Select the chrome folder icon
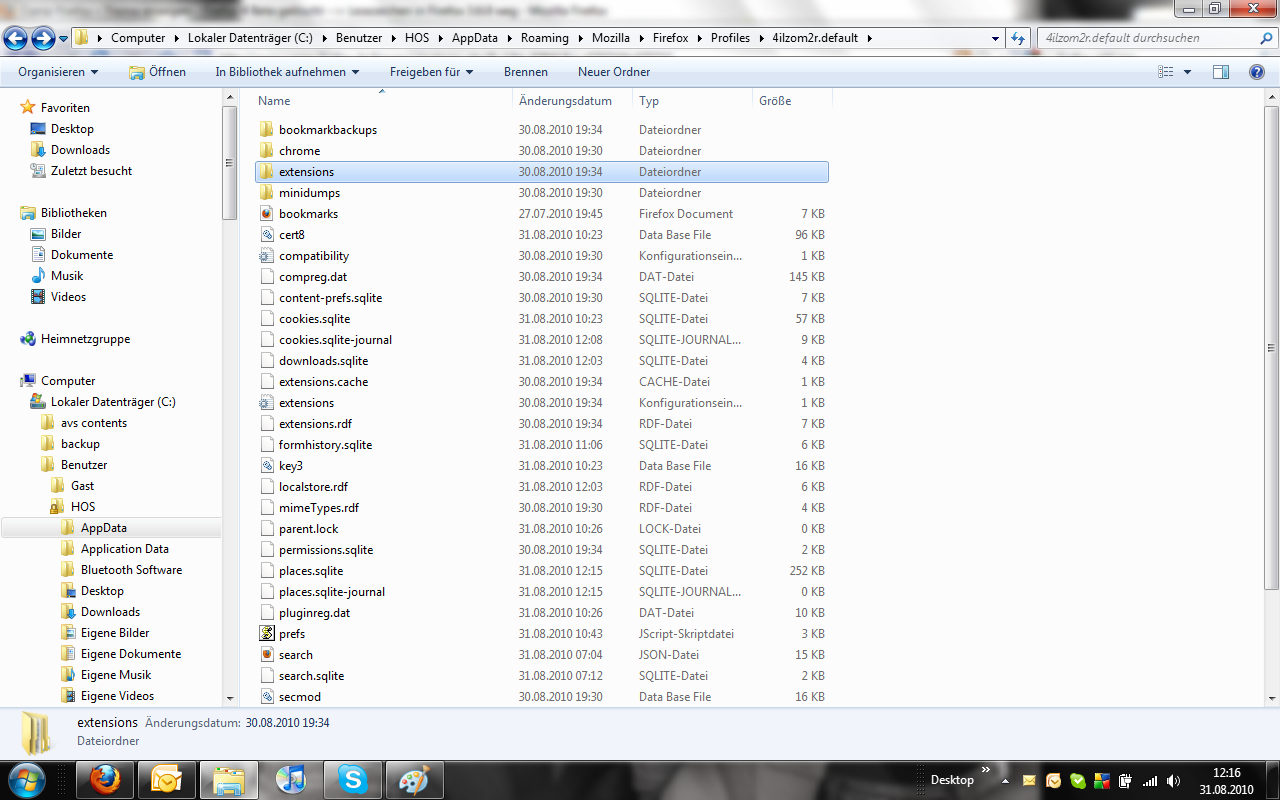1280x800 pixels. coord(266,151)
